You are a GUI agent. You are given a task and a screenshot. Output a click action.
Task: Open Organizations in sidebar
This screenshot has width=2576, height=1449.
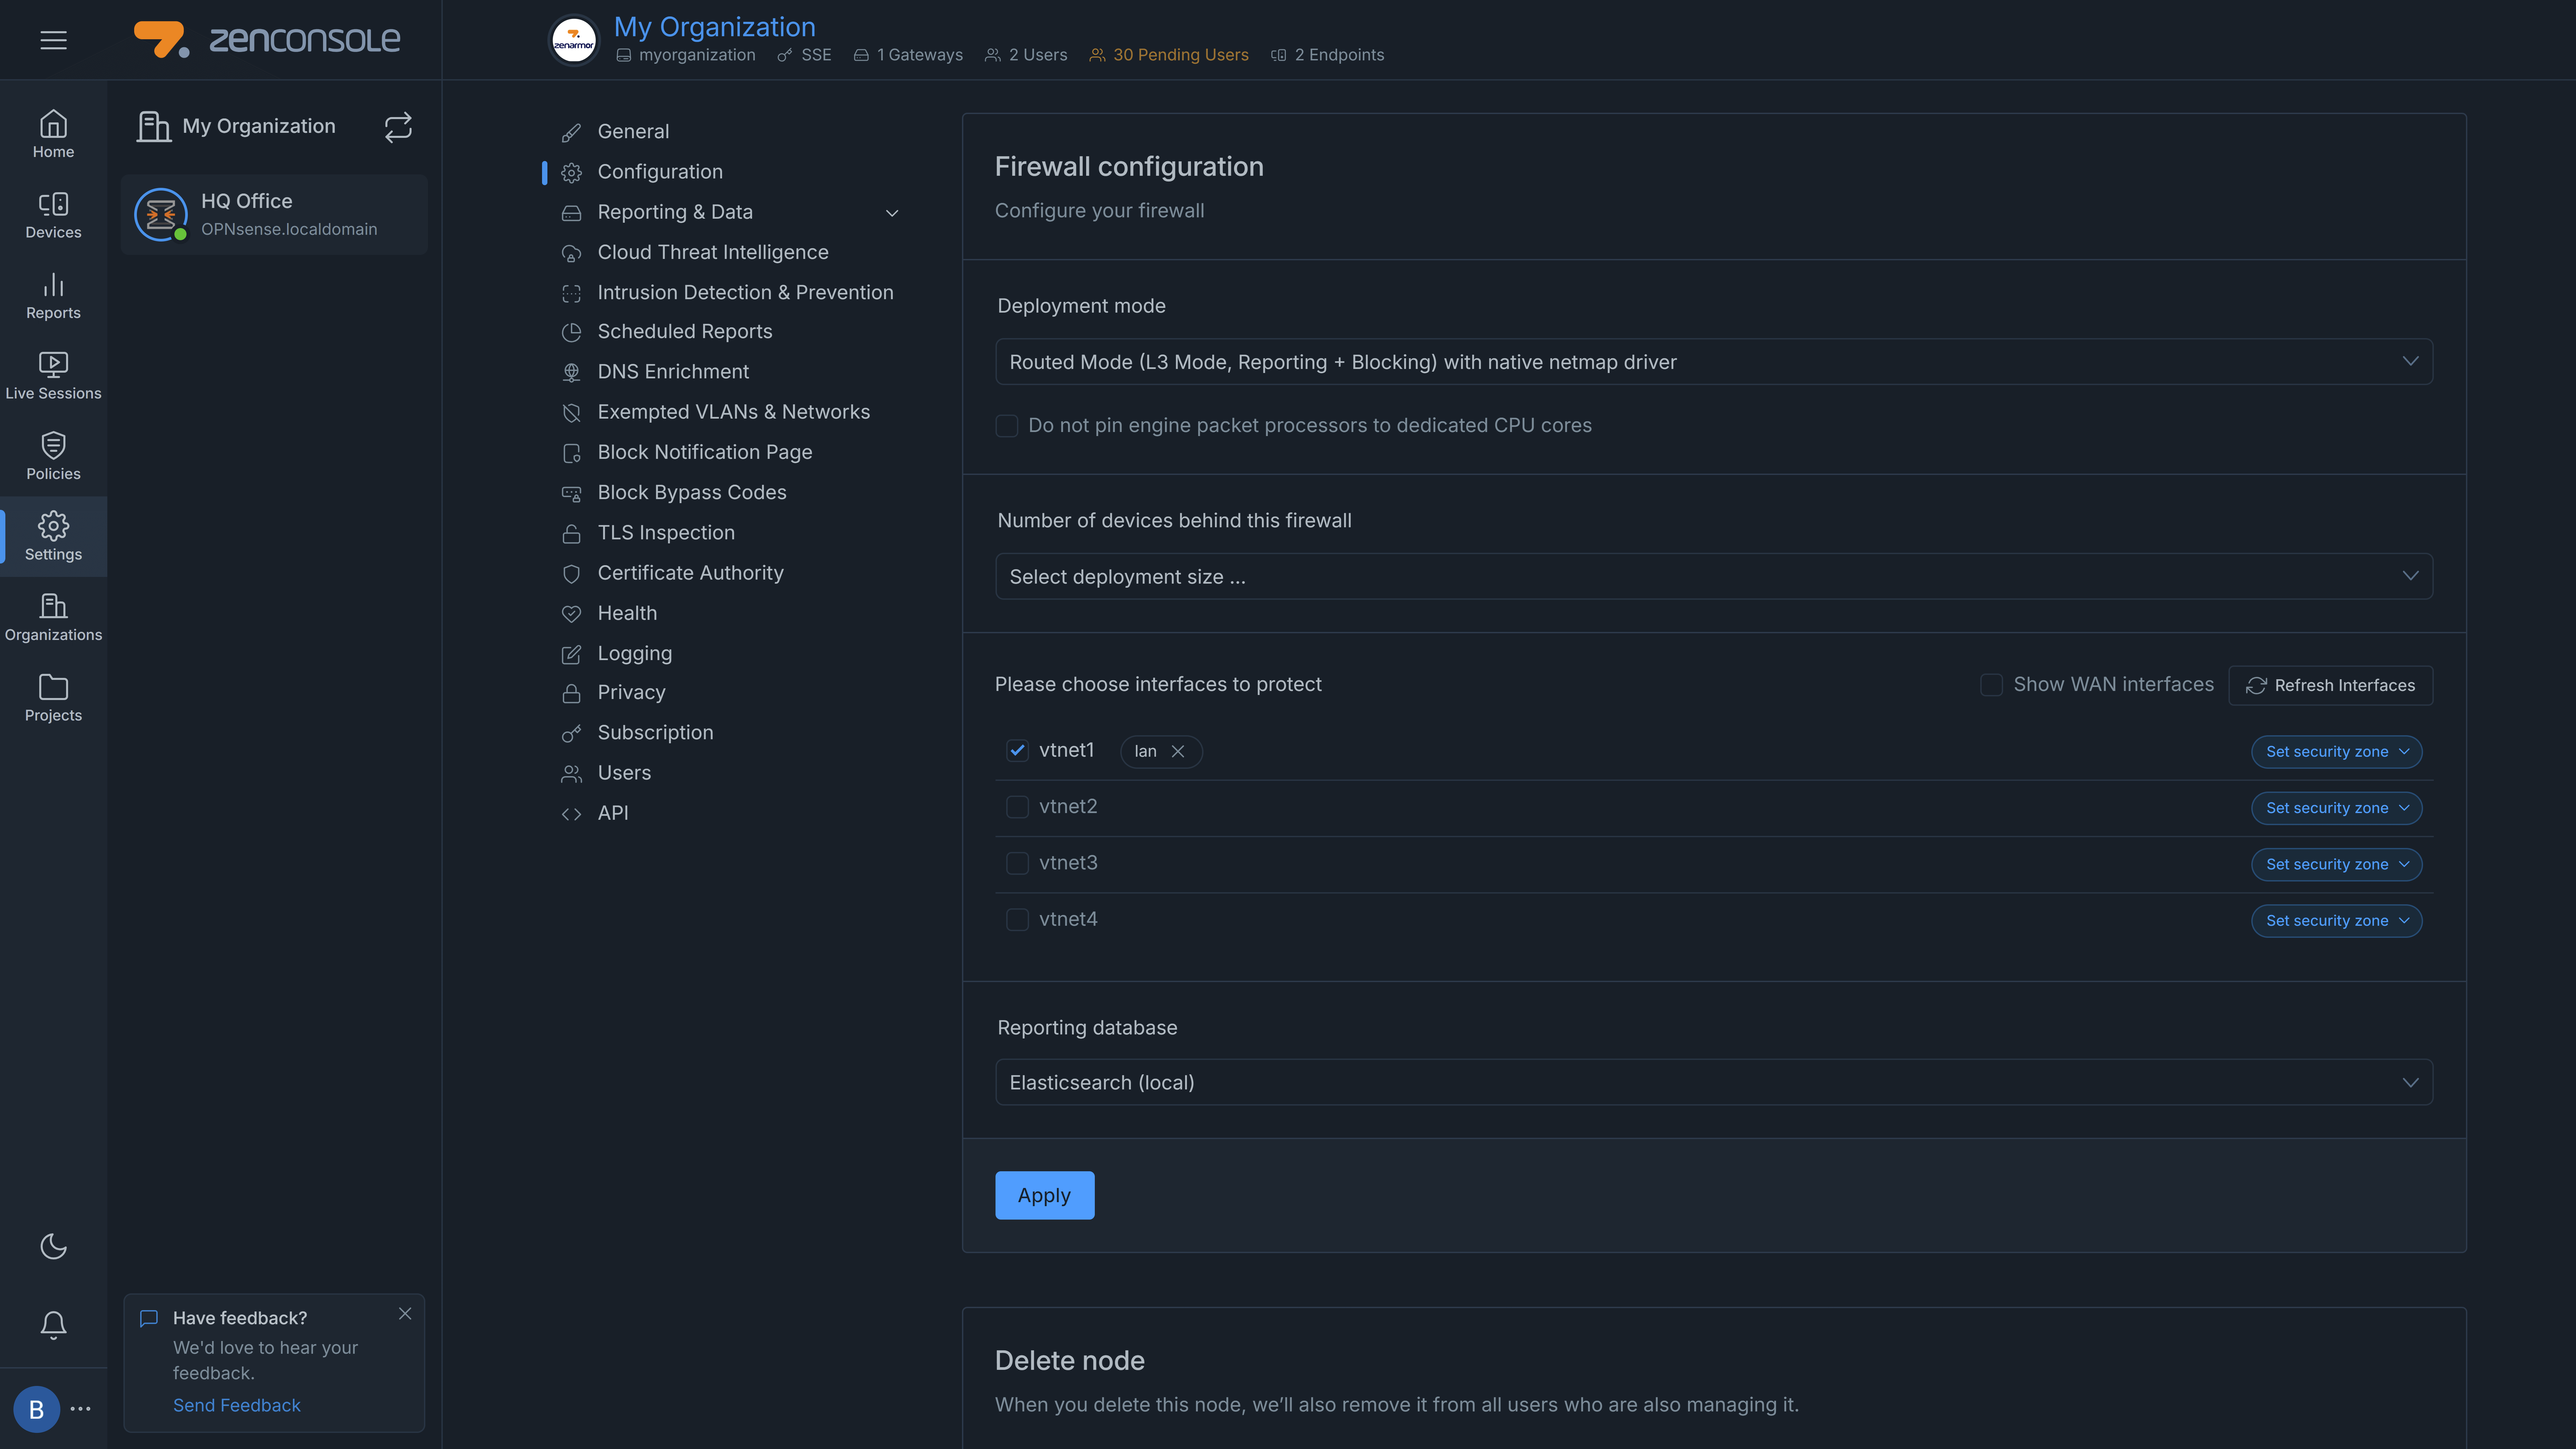click(x=53, y=617)
